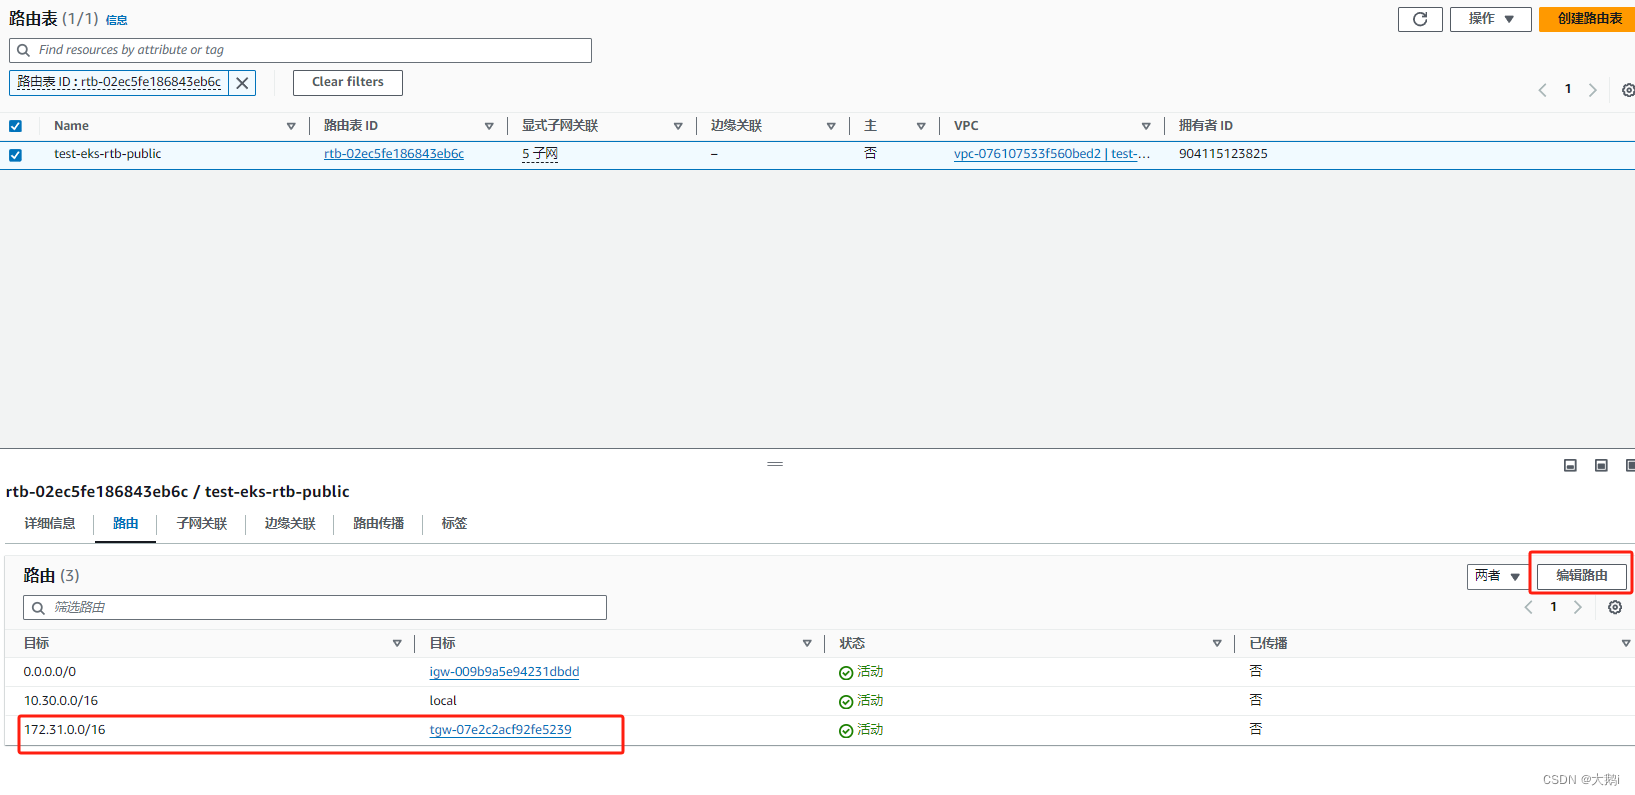
Task: Open route table list preferences gear
Action: [x=1628, y=90]
